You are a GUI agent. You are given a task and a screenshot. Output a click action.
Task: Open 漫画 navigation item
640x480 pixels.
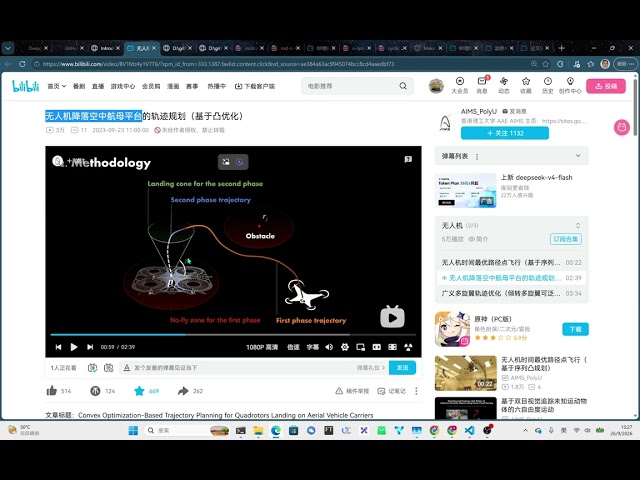173,86
